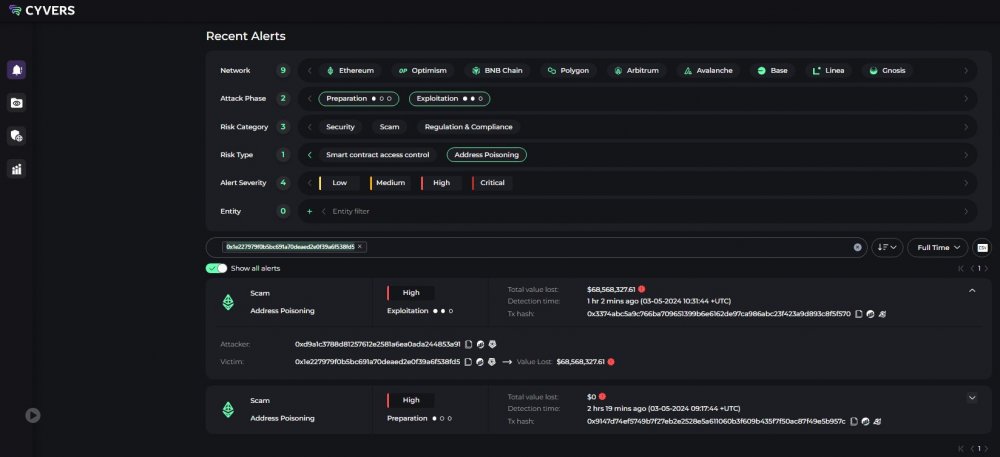Copy the first alert's Tx hash
The height and width of the screenshot is (457, 1000).
(858, 313)
